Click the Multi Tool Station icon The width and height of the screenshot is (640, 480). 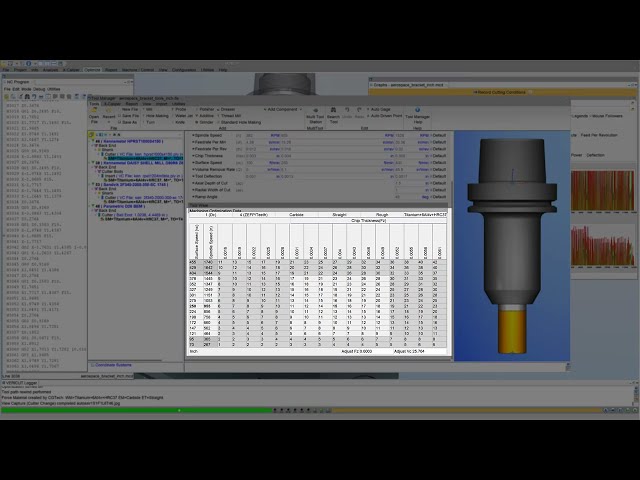pyautogui.click(x=315, y=110)
